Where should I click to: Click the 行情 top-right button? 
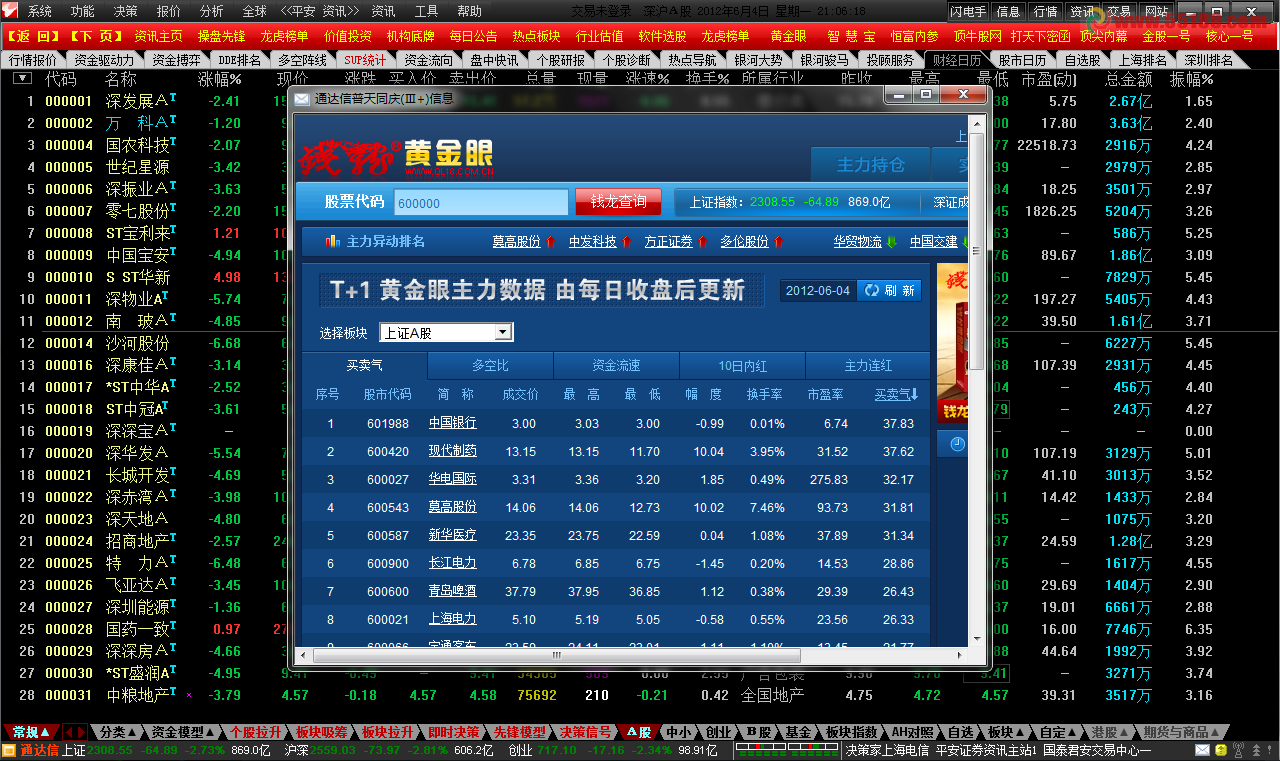(x=1045, y=12)
